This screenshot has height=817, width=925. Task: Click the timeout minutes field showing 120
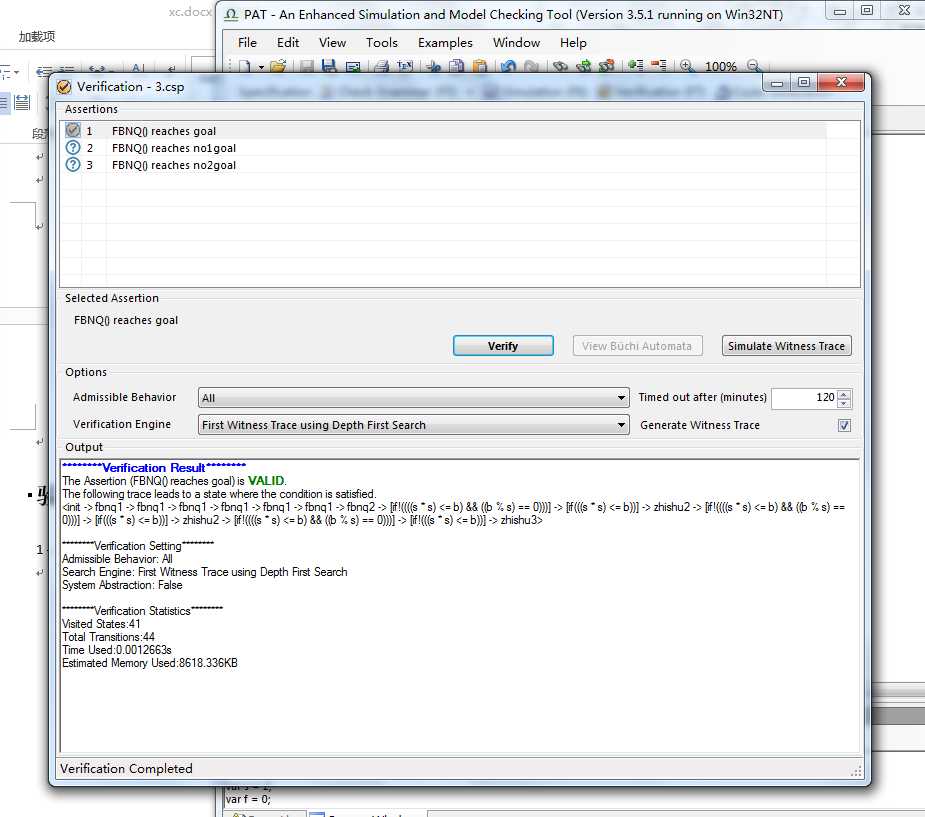coord(804,398)
